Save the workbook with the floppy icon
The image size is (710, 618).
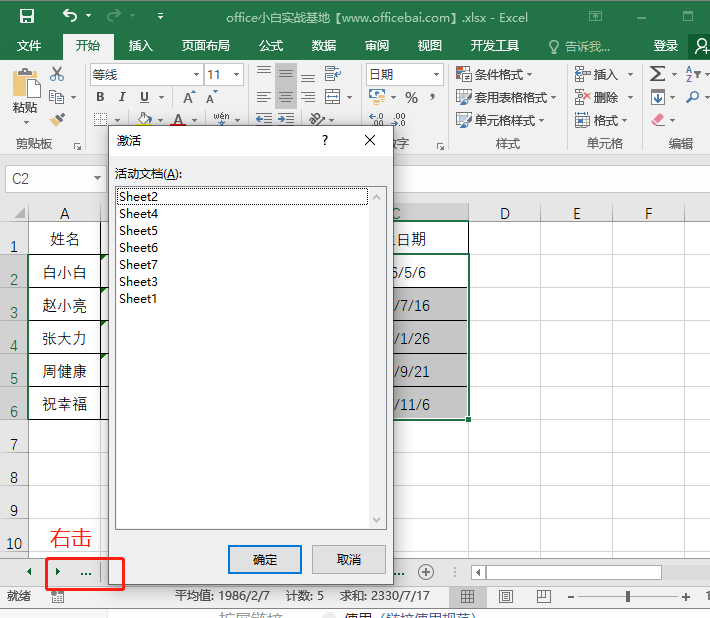[x=27, y=16]
